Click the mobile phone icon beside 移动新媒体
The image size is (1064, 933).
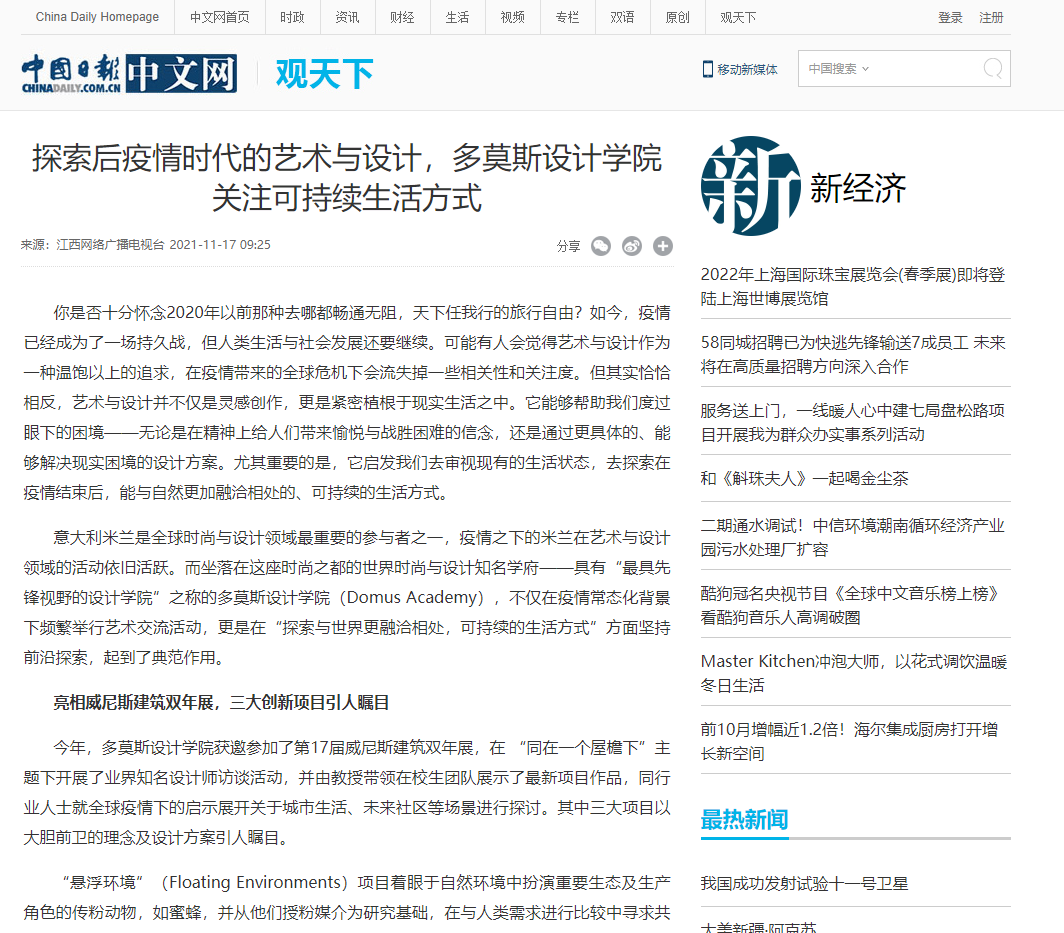click(x=706, y=69)
